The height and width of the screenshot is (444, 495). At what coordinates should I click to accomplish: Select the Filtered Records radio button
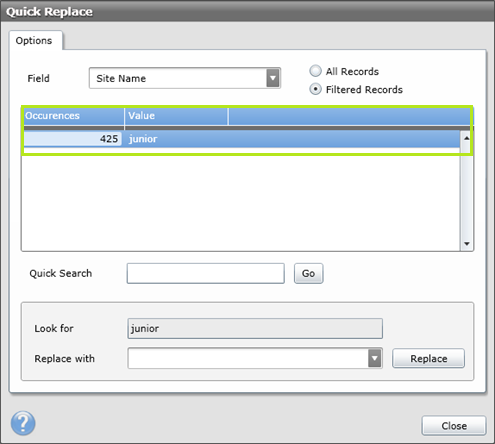[x=315, y=89]
